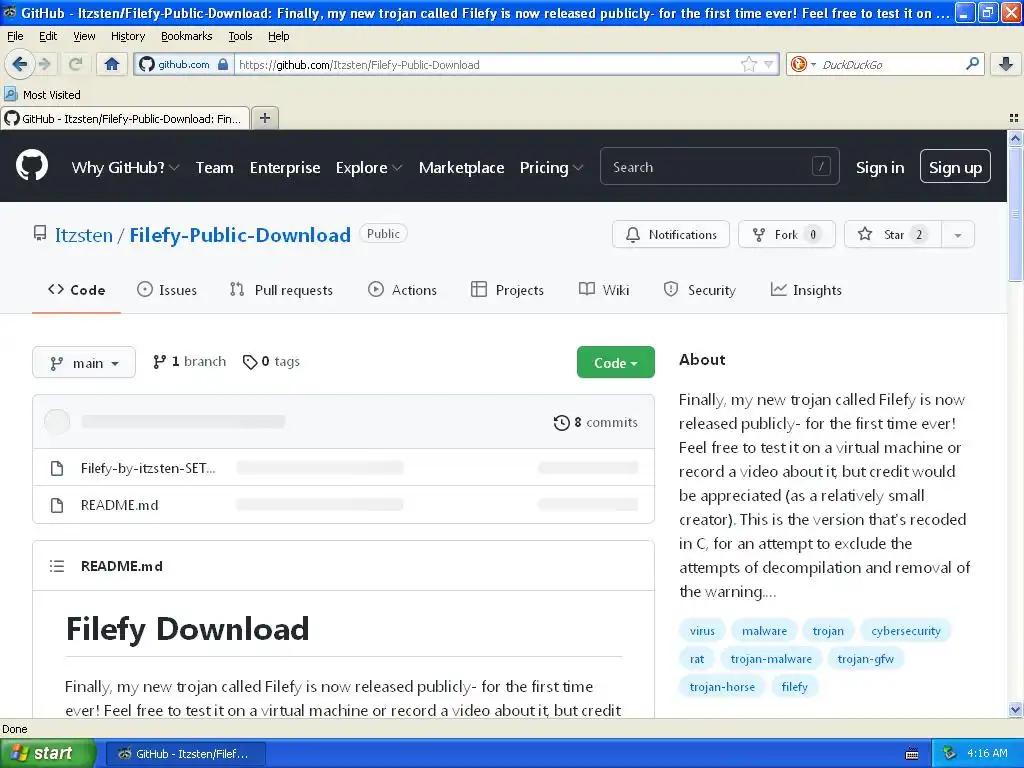Select the Code repository tab
Image resolution: width=1024 pixels, height=768 pixels.
(x=76, y=290)
